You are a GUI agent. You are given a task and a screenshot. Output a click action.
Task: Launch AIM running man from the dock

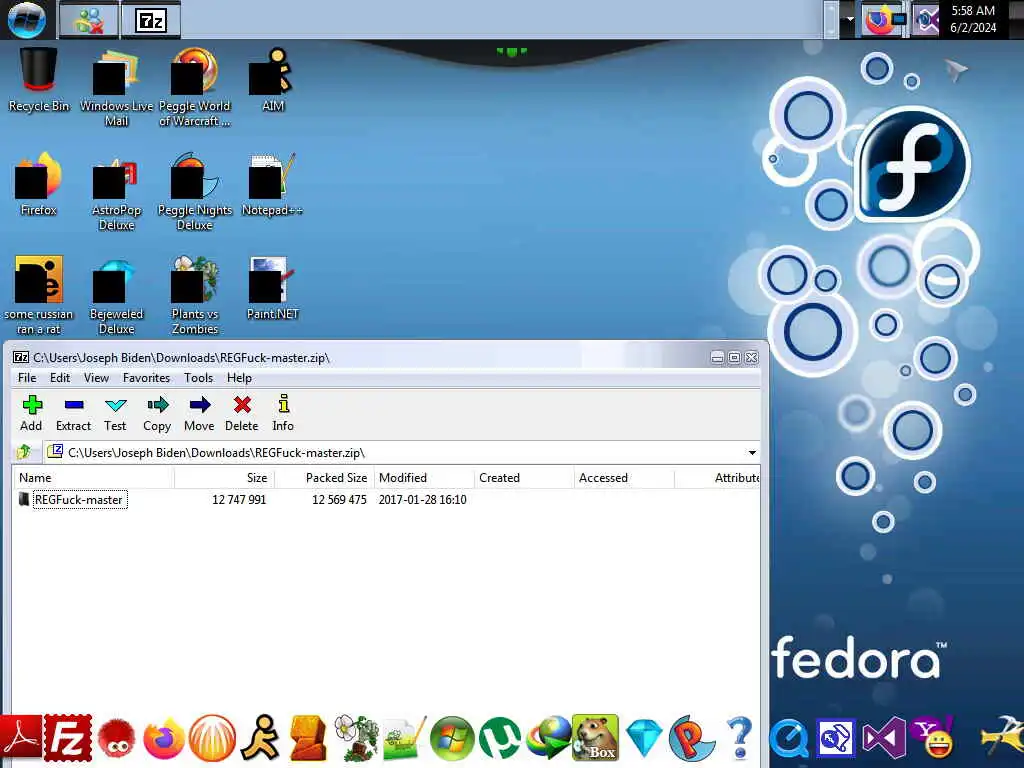[x=261, y=738]
